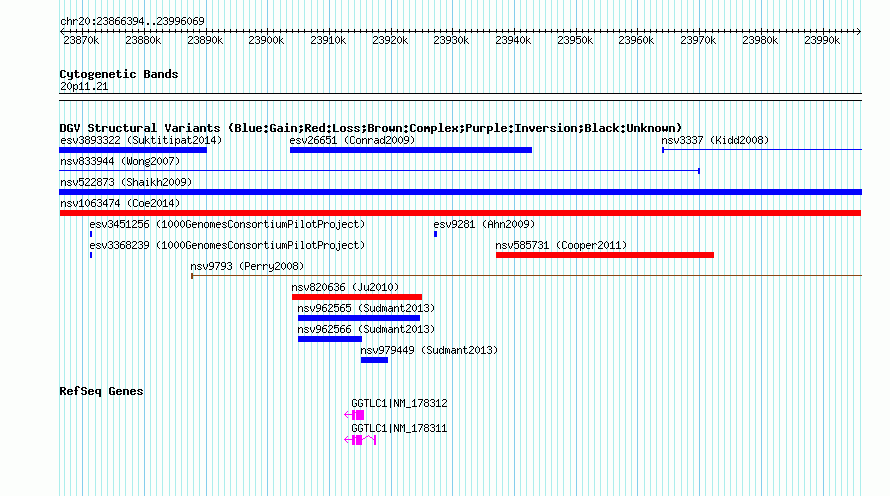This screenshot has width=890, height=496.
Task: Select the nsv979449 (Sudmant2013) blue bar
Action: coord(374,360)
